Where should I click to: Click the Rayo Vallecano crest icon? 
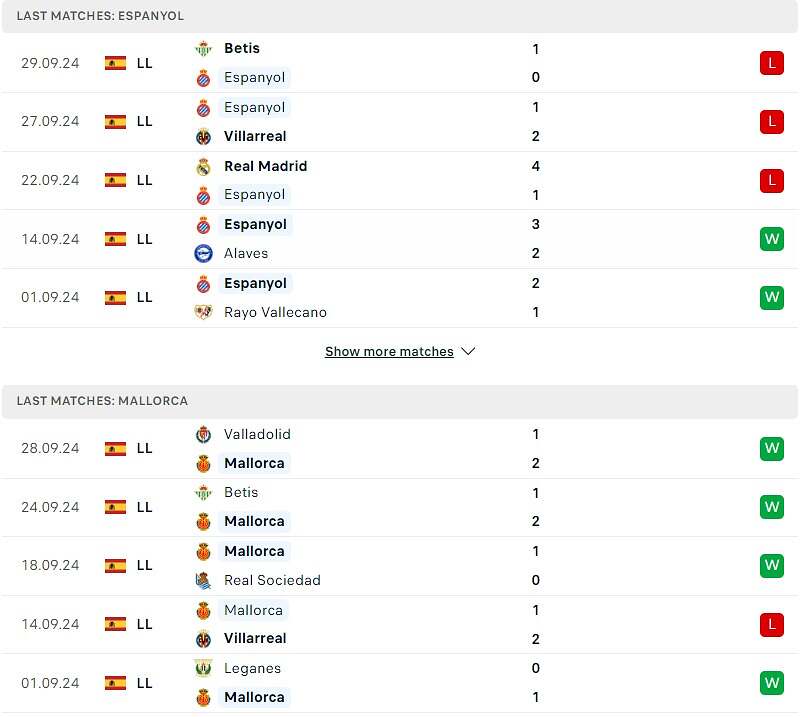[204, 313]
